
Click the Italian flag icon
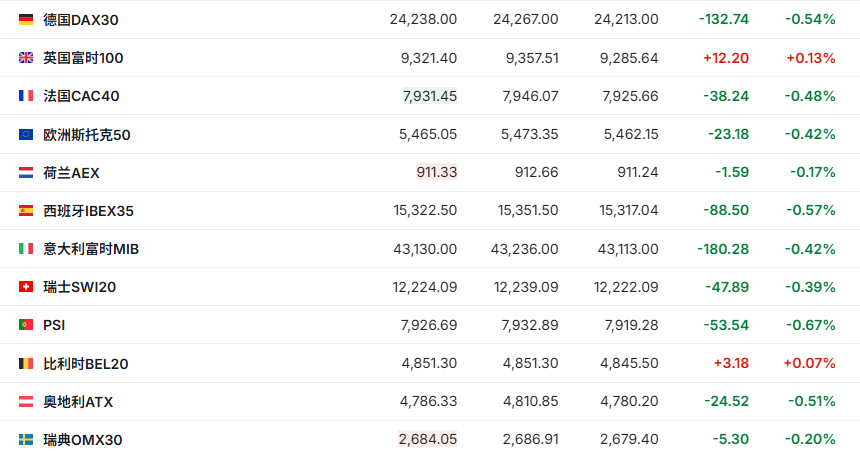[x=26, y=249]
